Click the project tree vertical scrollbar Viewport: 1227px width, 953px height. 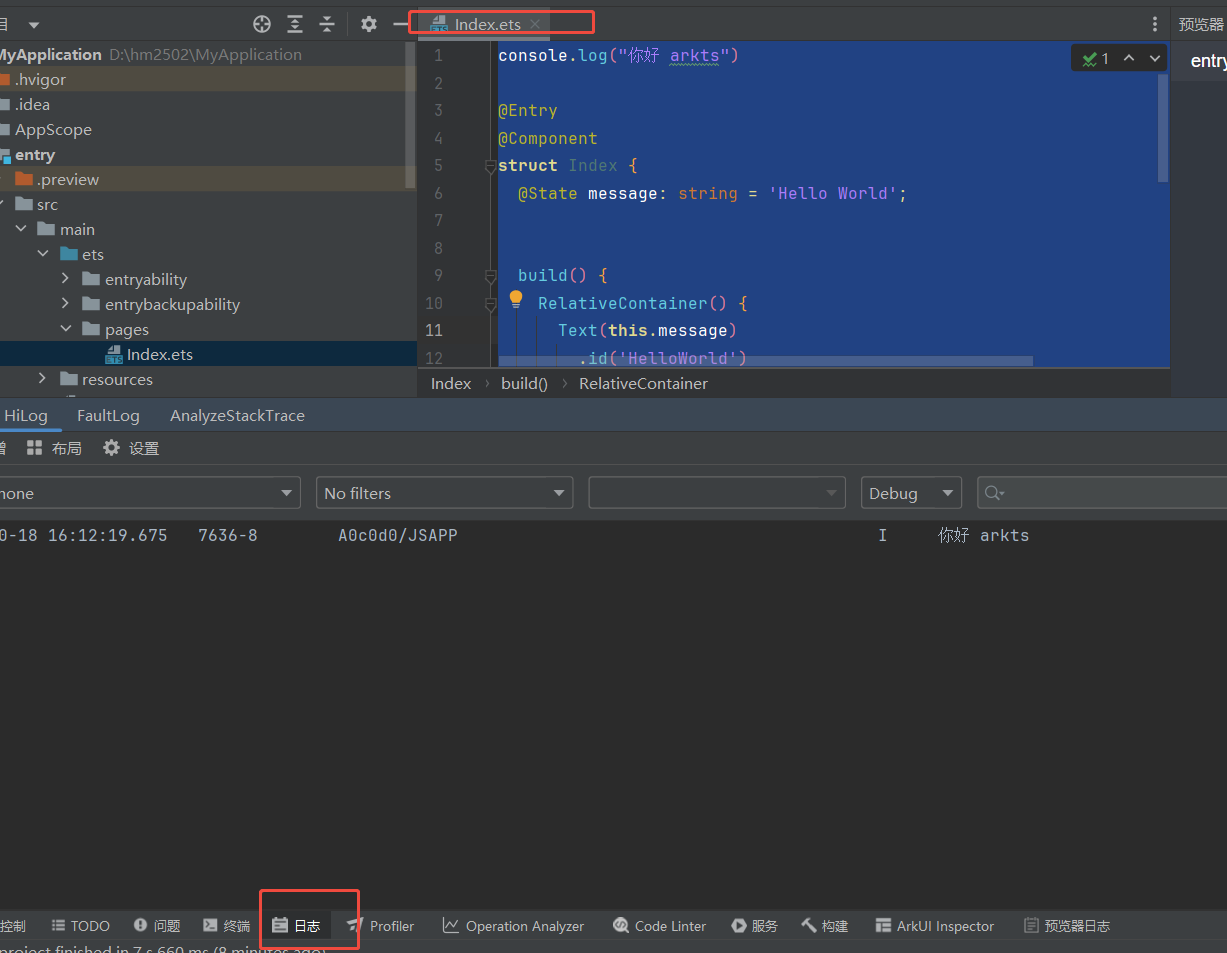point(410,115)
